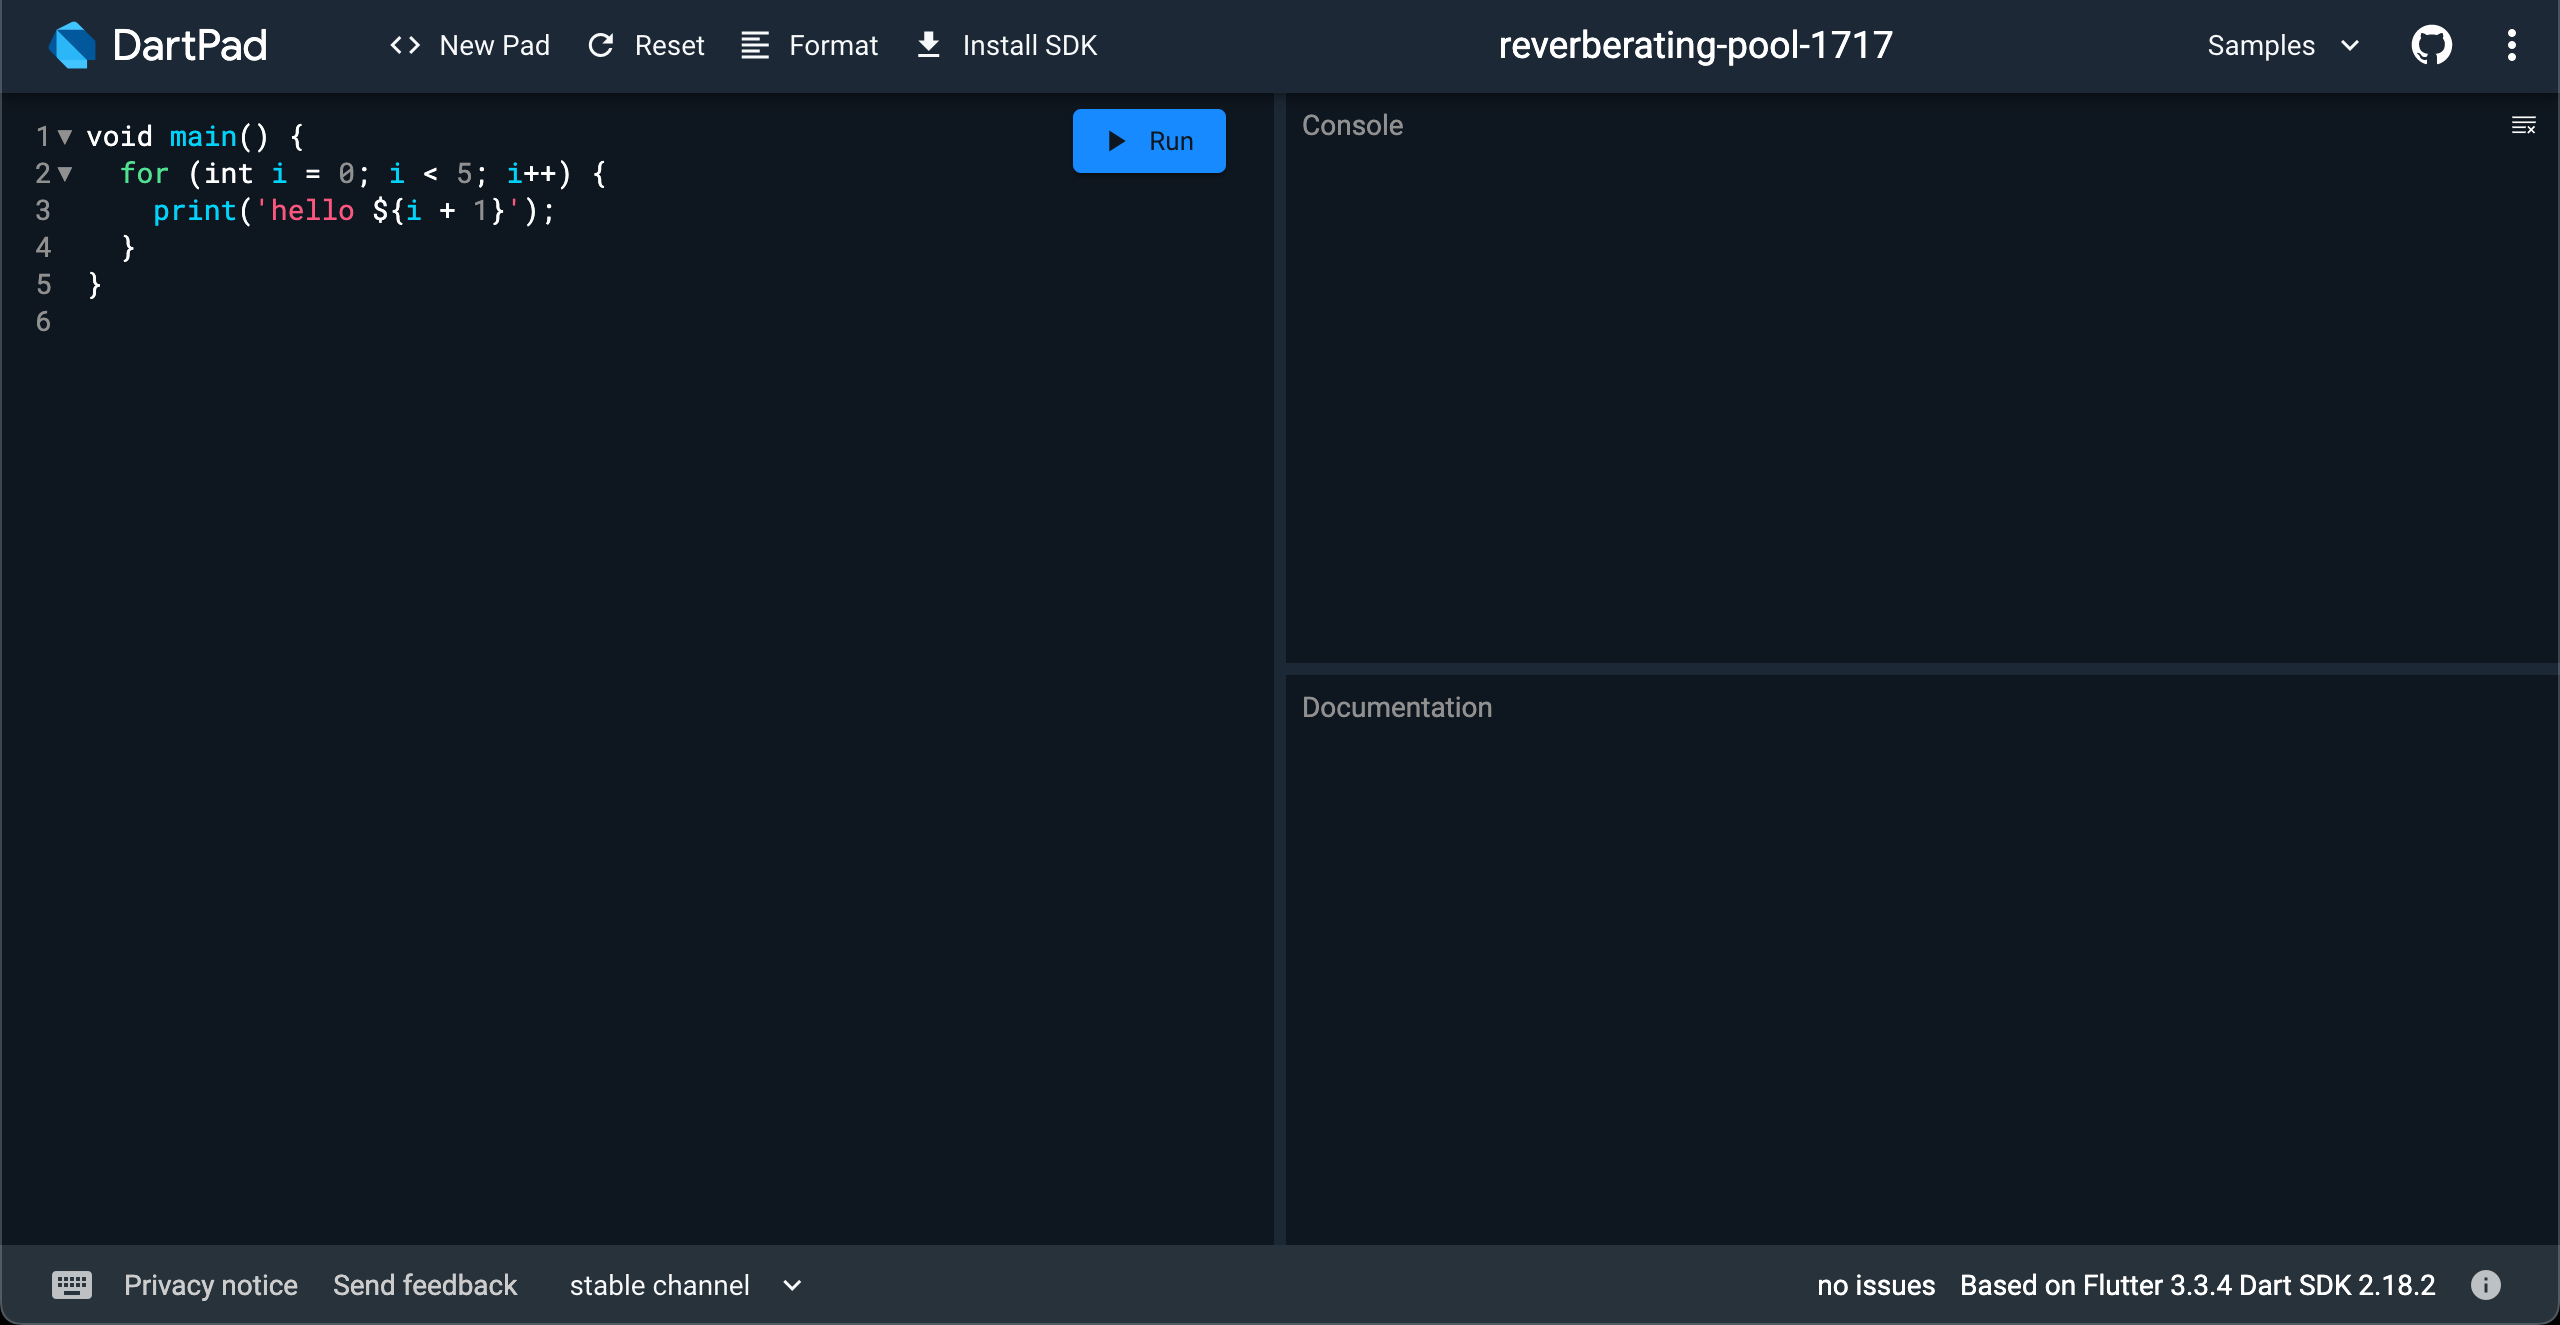Click the Samples chevron arrow
This screenshot has height=1325, width=2560.
(x=2350, y=46)
